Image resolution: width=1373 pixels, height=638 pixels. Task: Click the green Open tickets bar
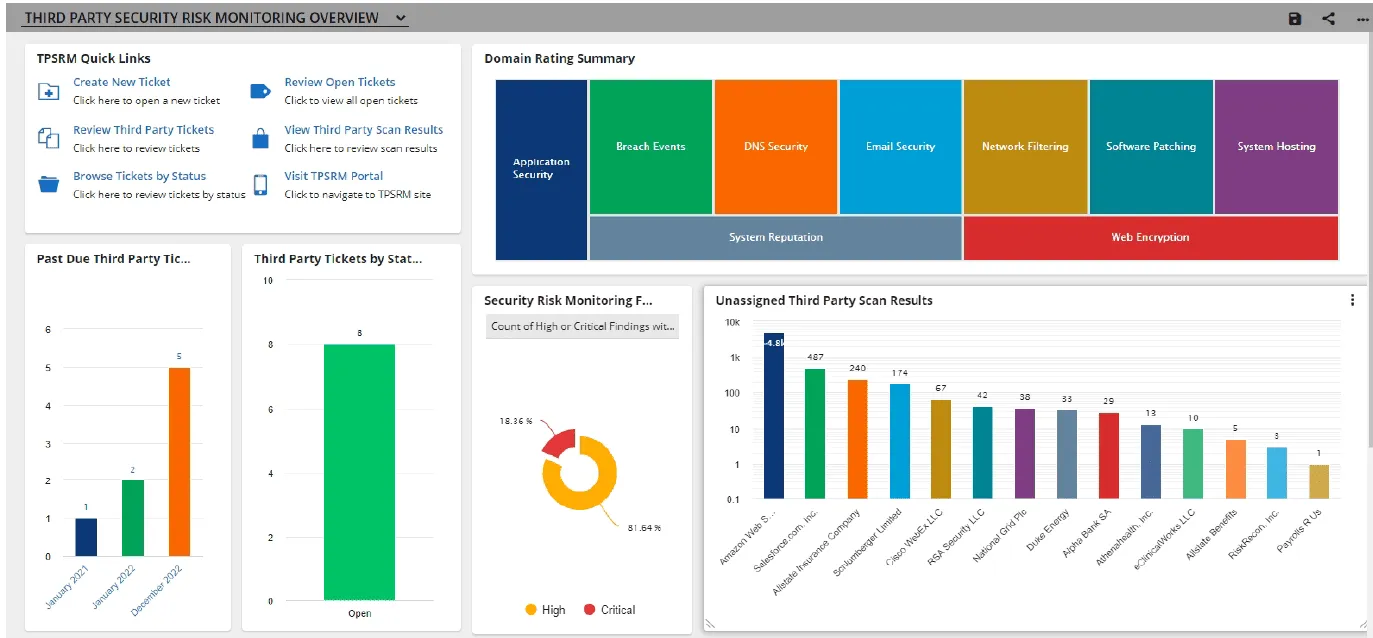359,471
